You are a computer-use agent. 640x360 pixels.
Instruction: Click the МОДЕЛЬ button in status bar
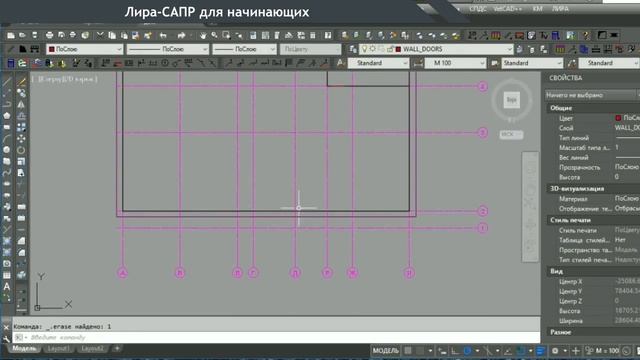[385, 351]
